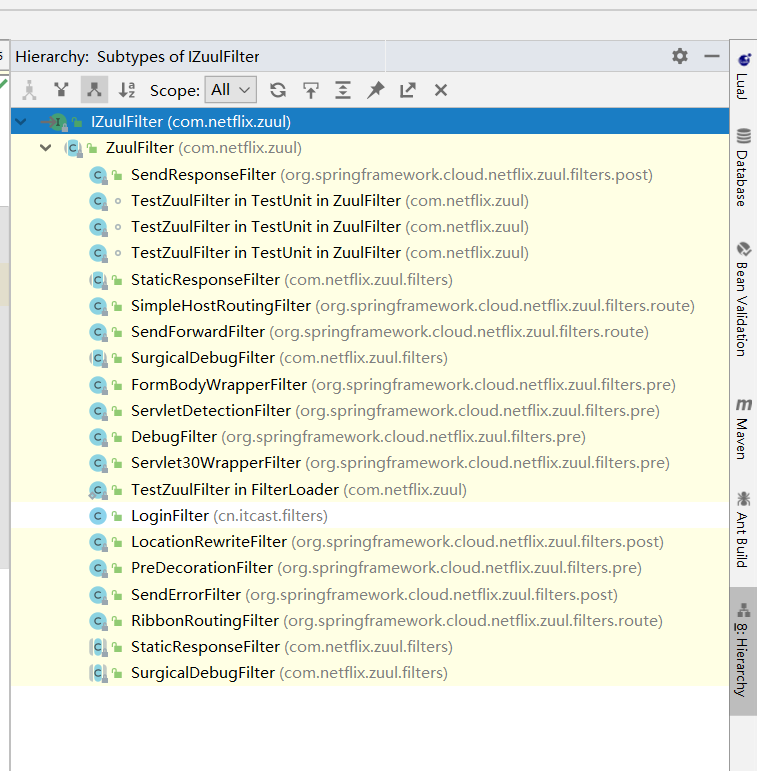Click the Servlet30WrapperFilter class icon

pyautogui.click(x=98, y=463)
